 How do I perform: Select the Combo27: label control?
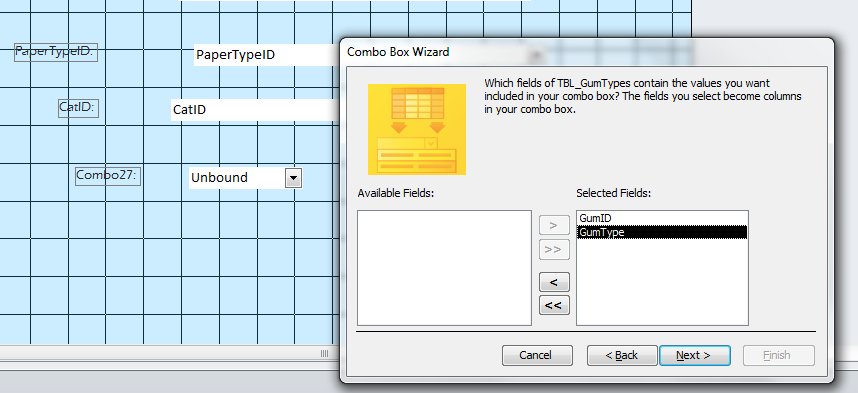pos(108,176)
